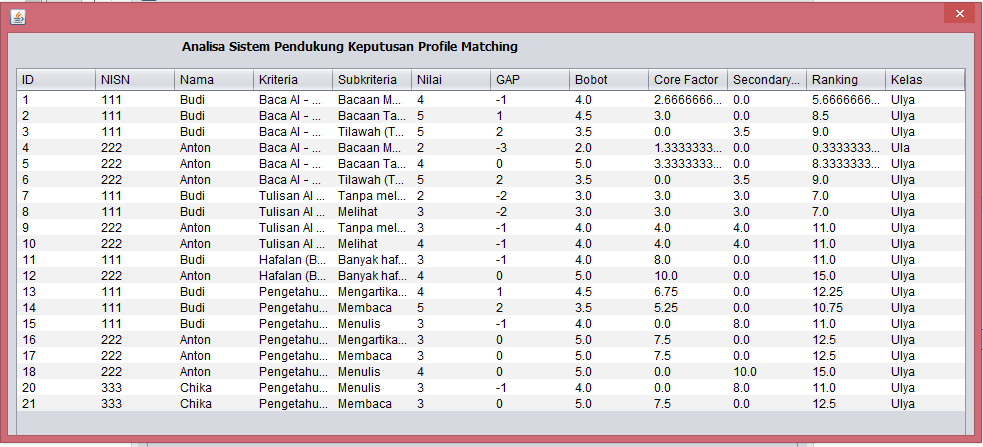Screen dimensions: 983x447
Task: Select Core Factor 5.25 in row 14
Action: tap(688, 308)
